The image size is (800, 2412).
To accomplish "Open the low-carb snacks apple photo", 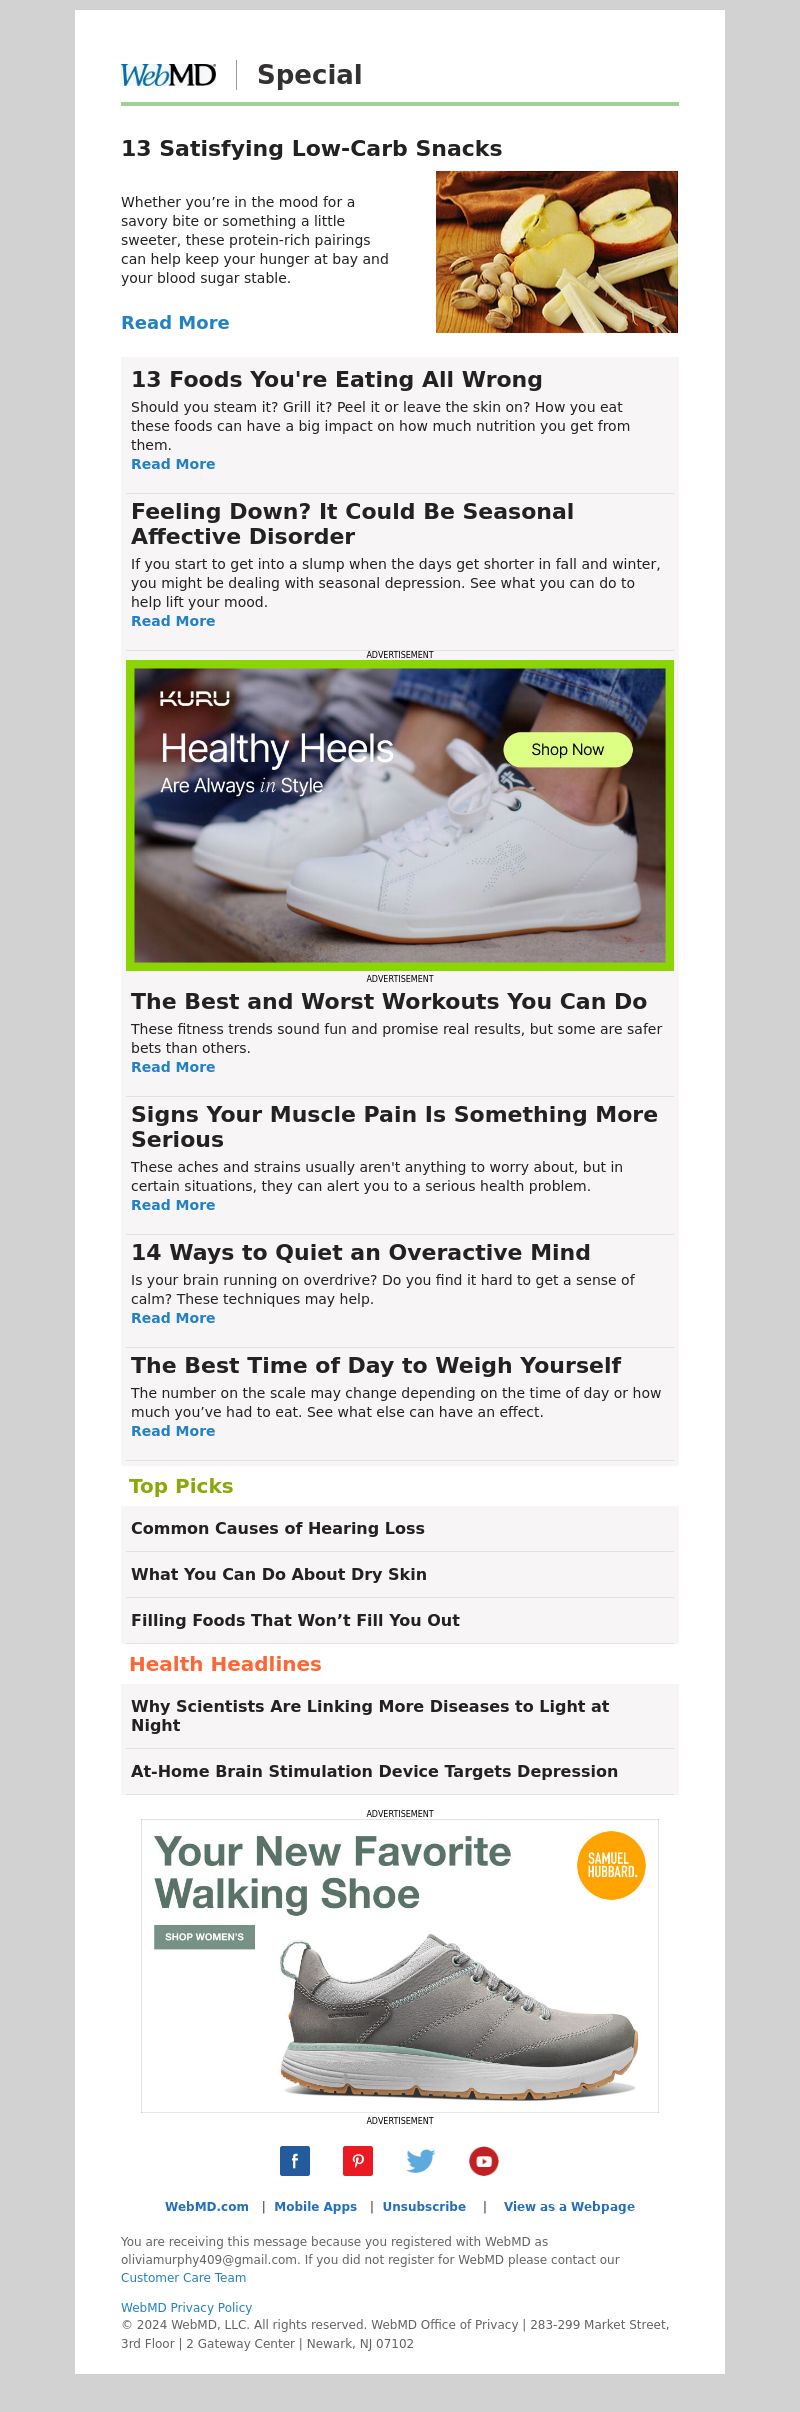I will (x=557, y=252).
